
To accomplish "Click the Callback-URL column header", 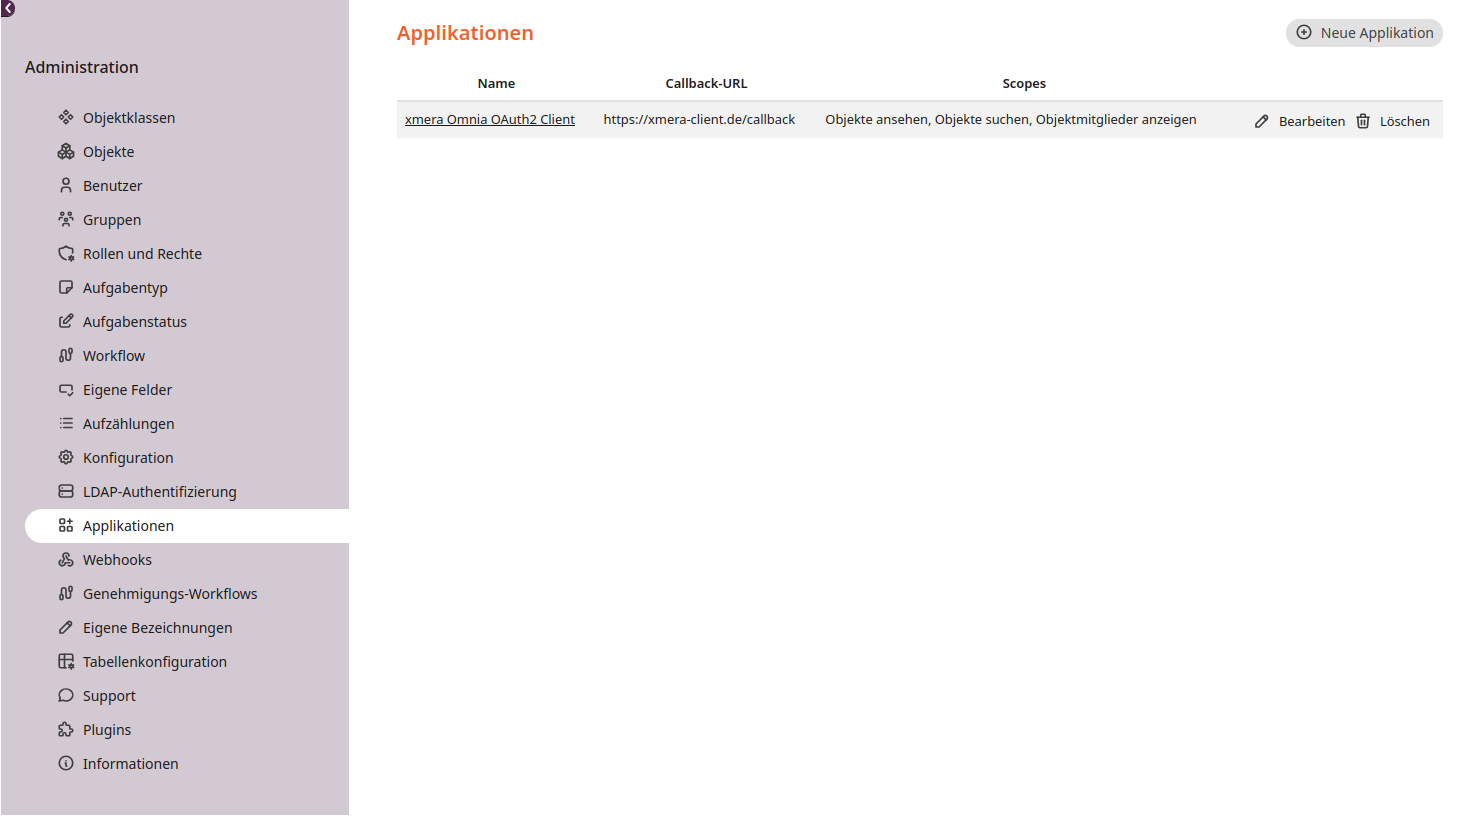I will point(706,84).
